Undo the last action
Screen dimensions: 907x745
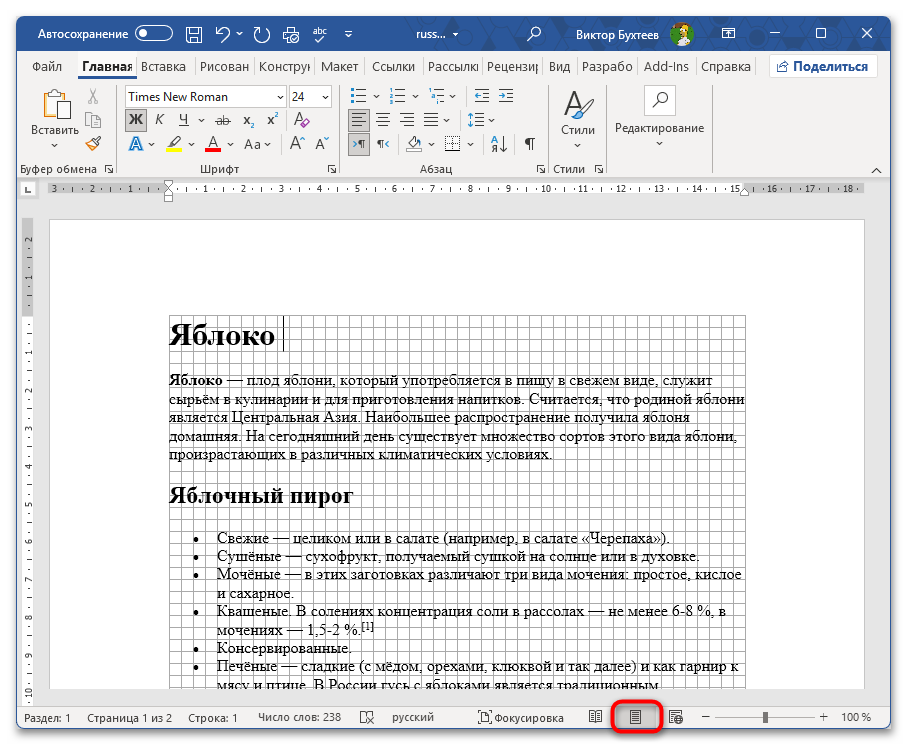coord(223,35)
